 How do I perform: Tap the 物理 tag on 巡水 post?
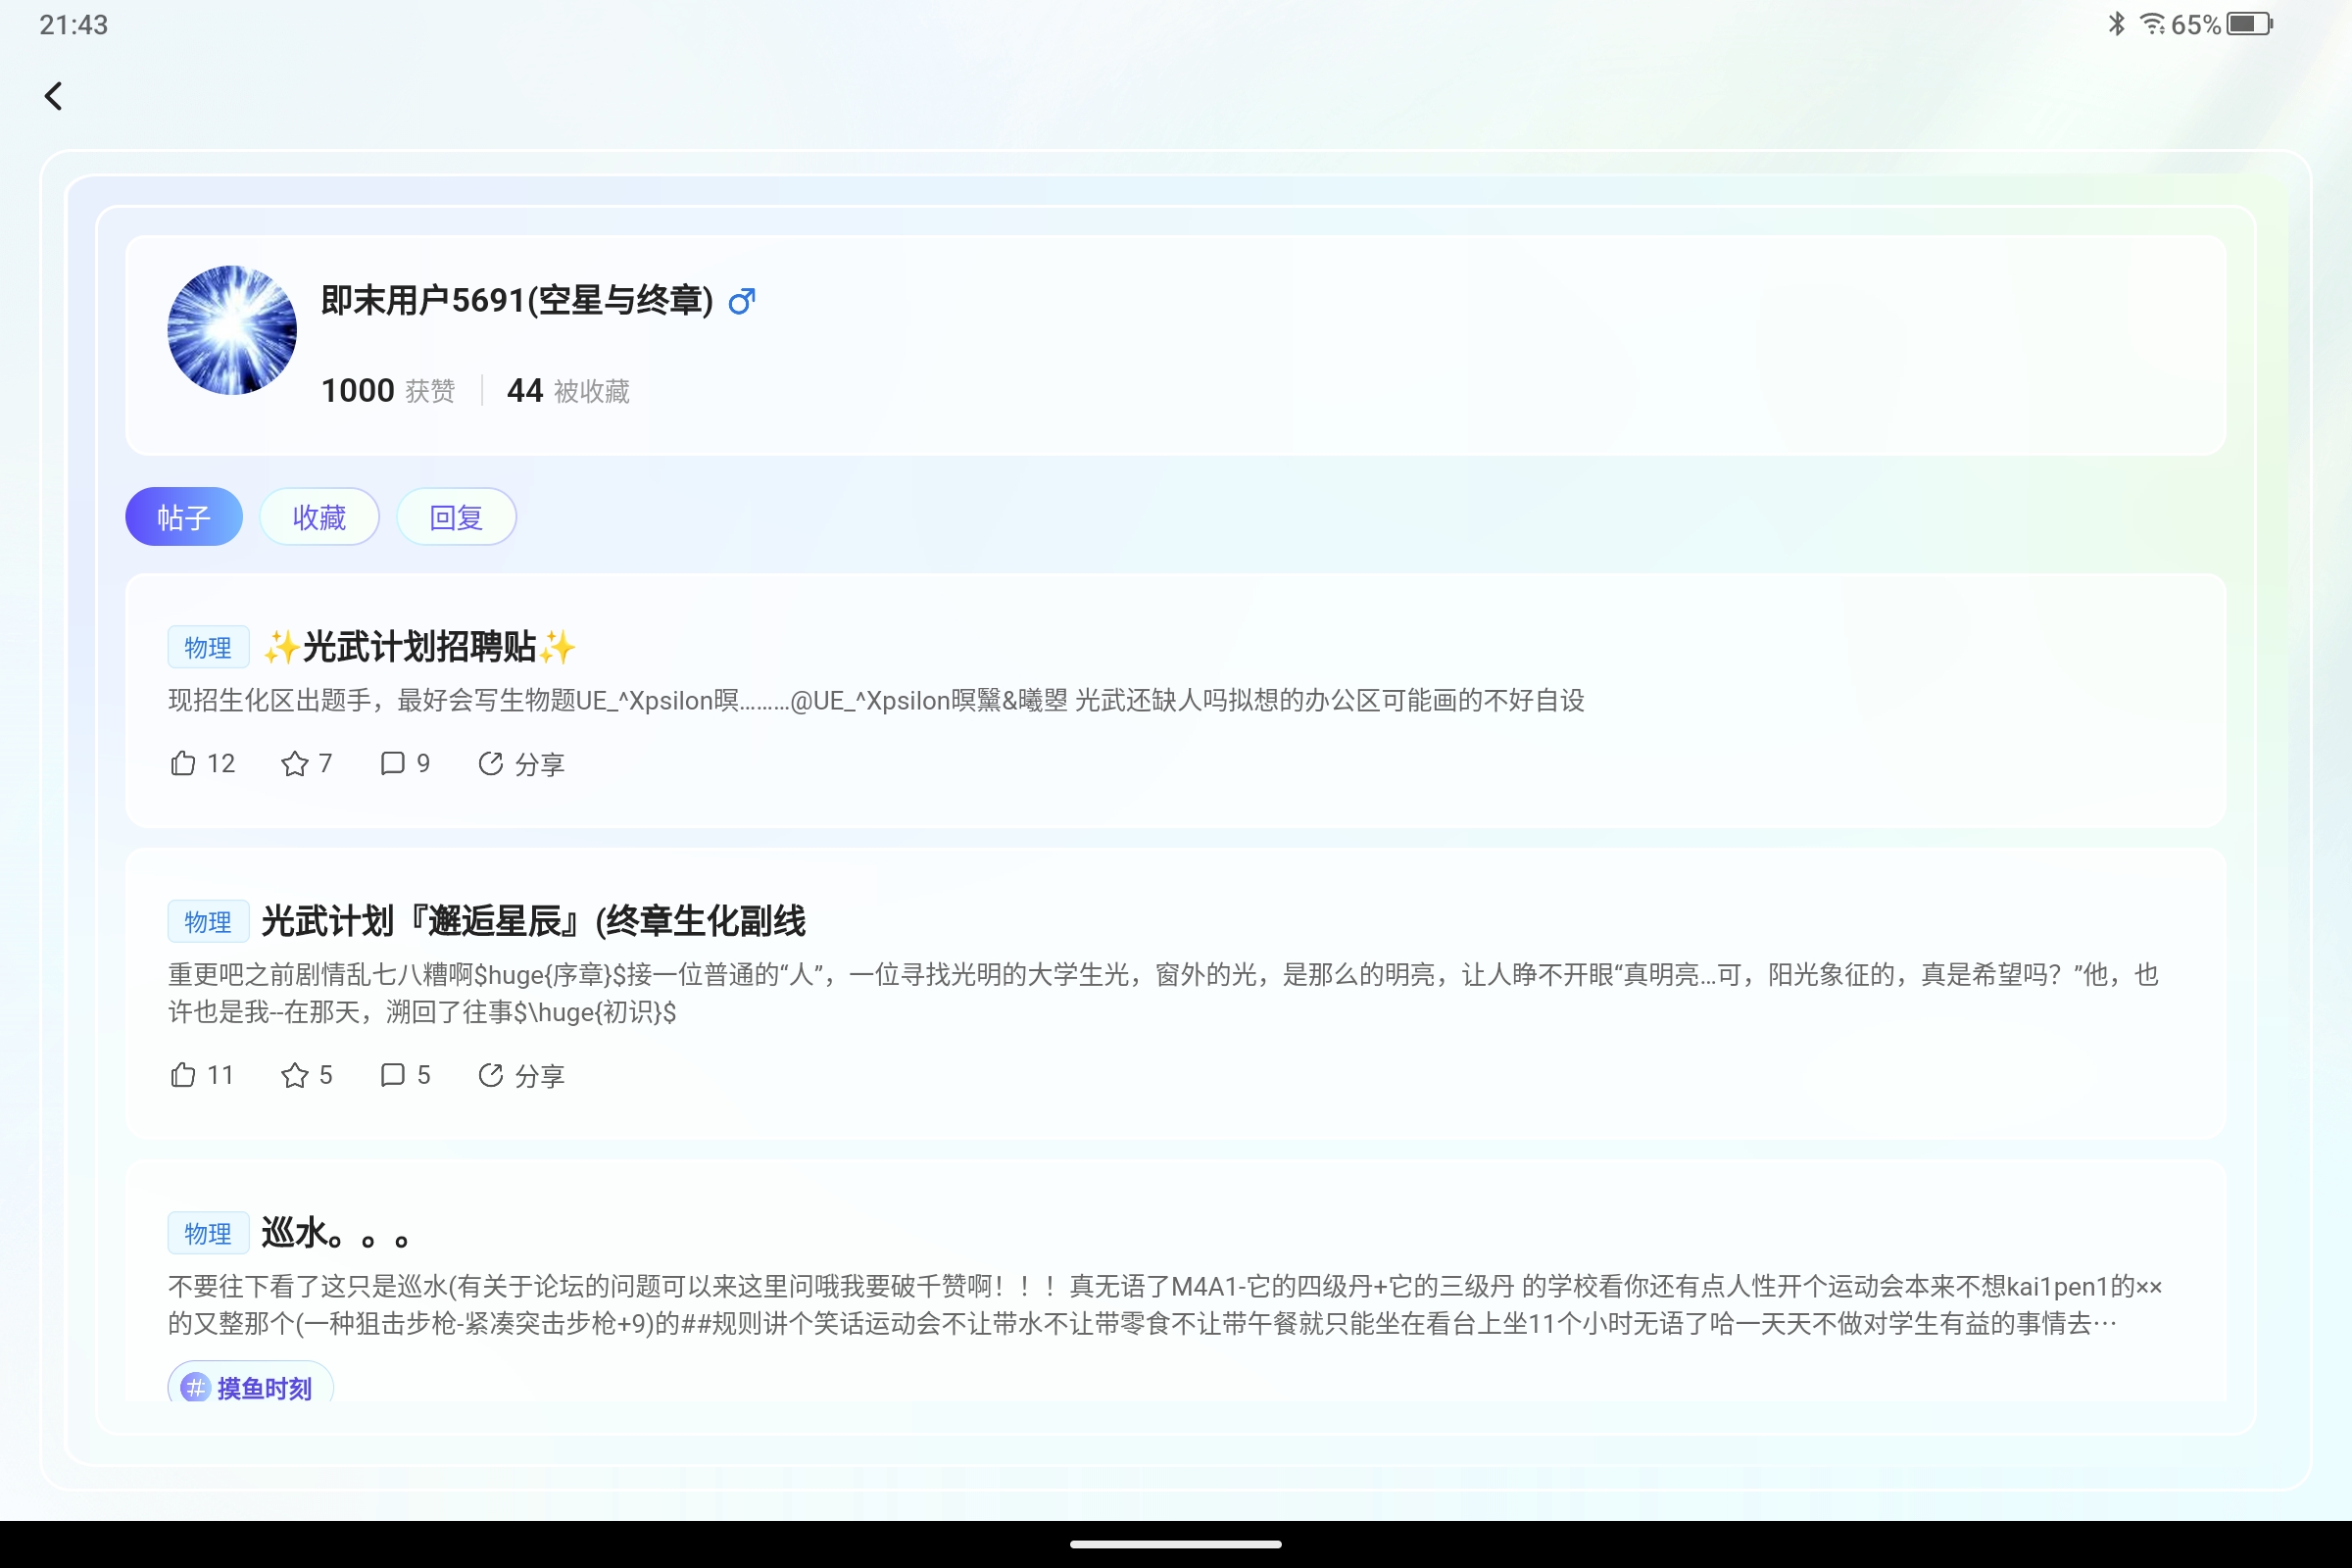coord(208,1233)
